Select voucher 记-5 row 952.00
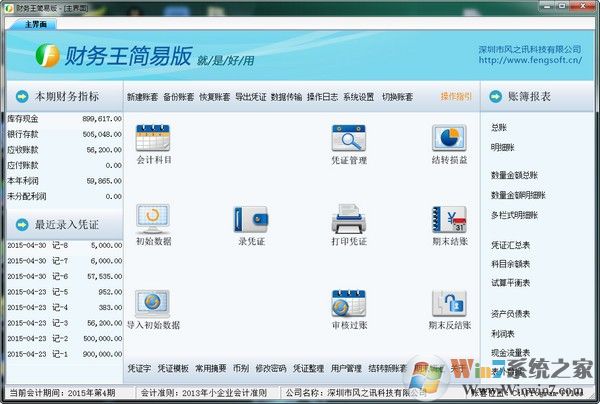The width and height of the screenshot is (600, 404). 65,292
